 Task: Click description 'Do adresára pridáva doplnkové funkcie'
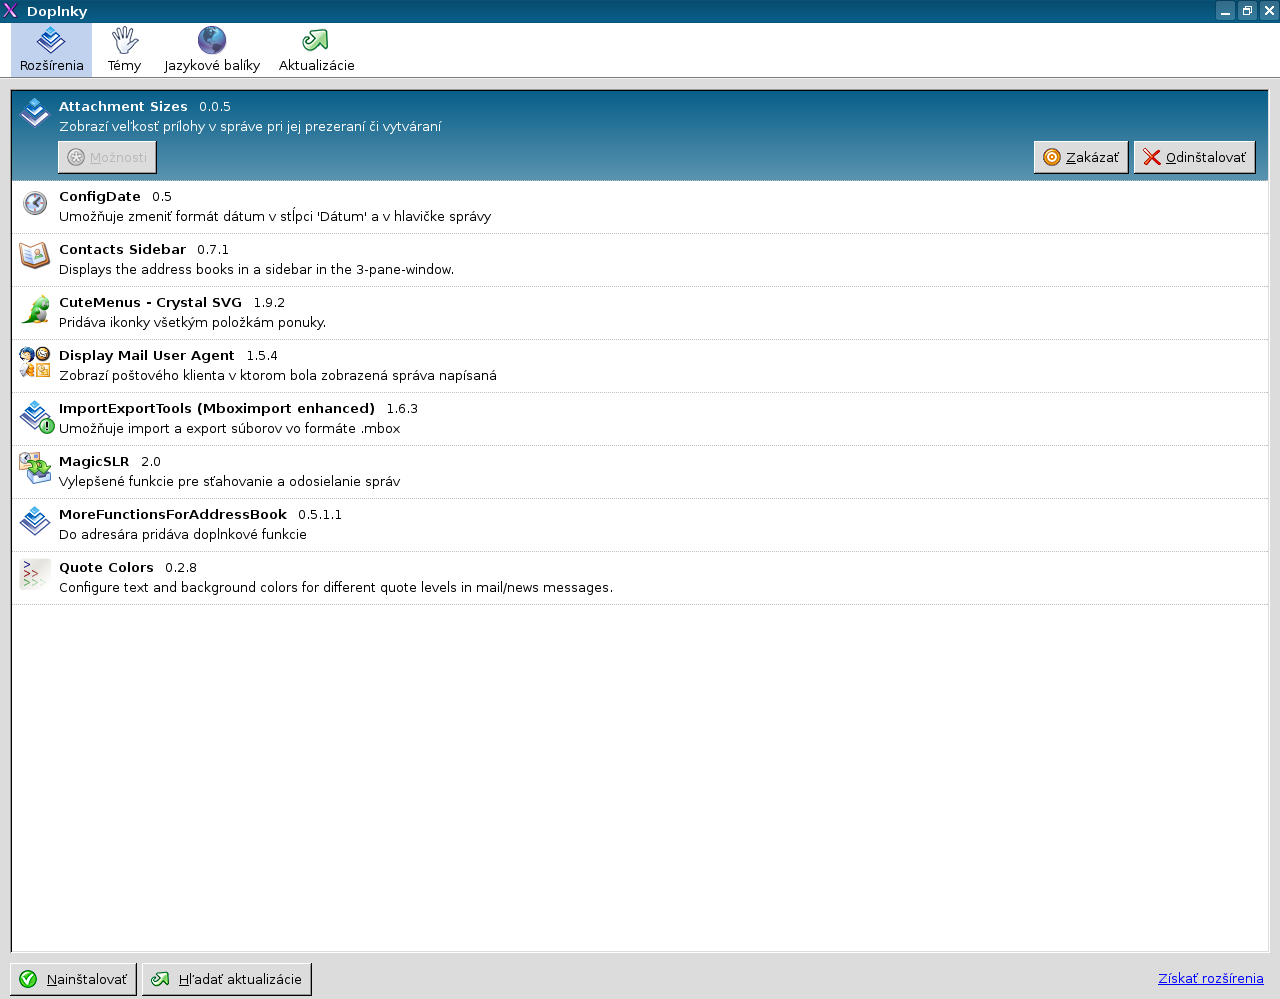coord(183,534)
